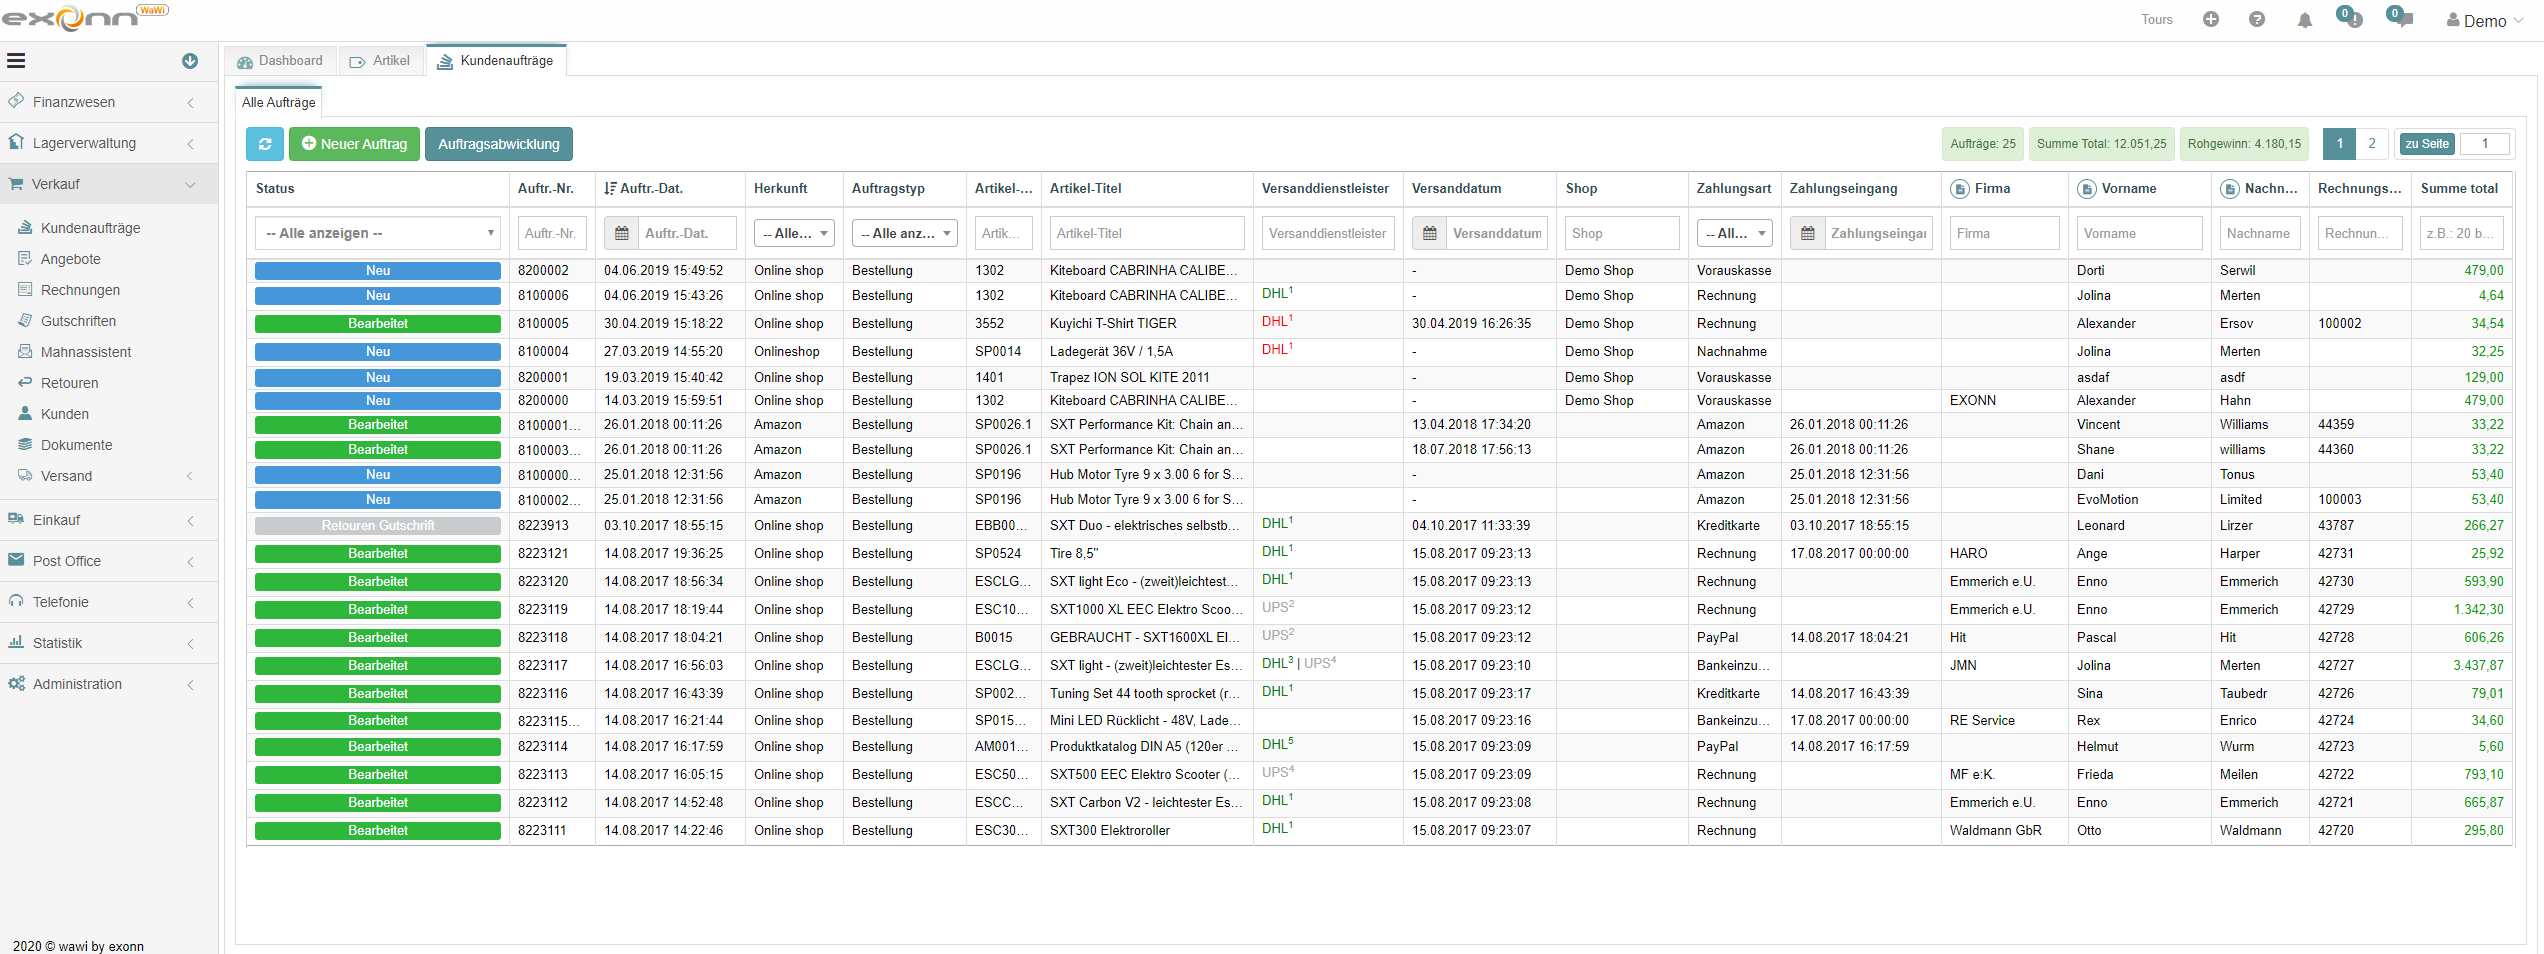Click the blue refresh icon button
Screen dimensions: 2544x954
point(265,144)
